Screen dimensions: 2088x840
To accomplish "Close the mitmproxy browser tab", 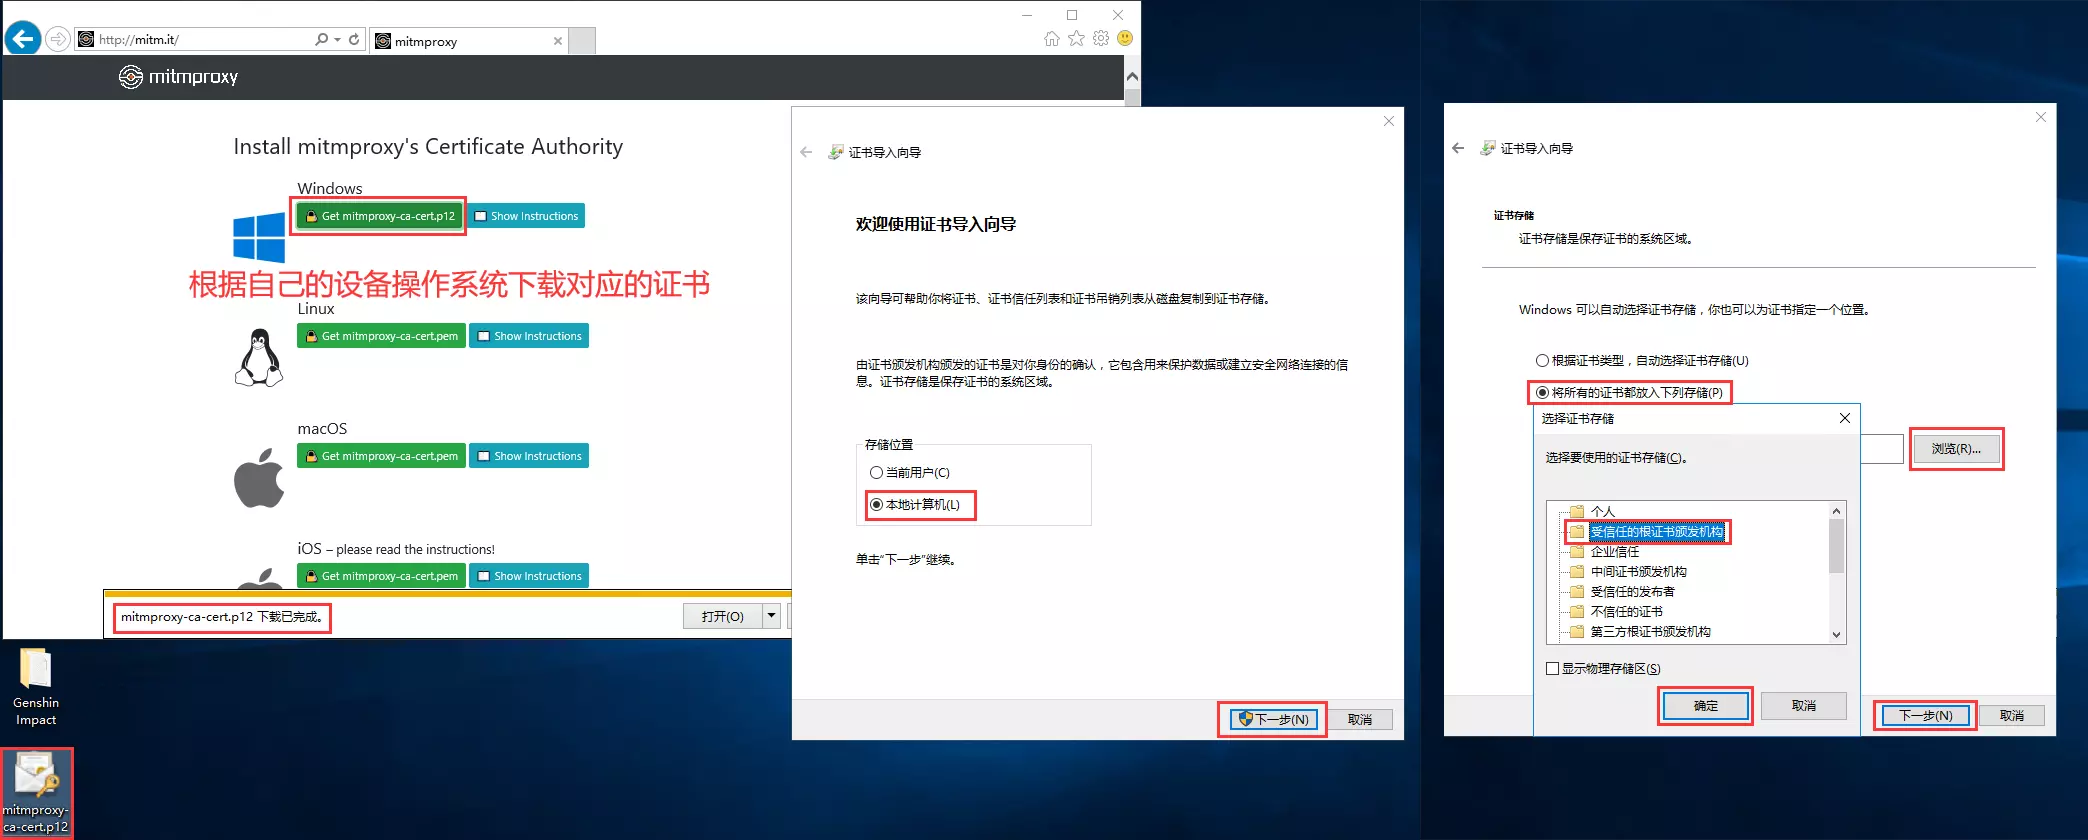I will click(x=558, y=41).
